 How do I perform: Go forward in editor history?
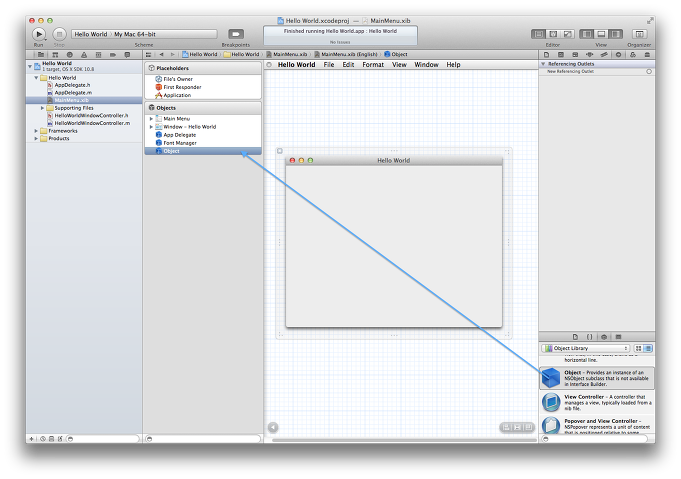[x=172, y=55]
